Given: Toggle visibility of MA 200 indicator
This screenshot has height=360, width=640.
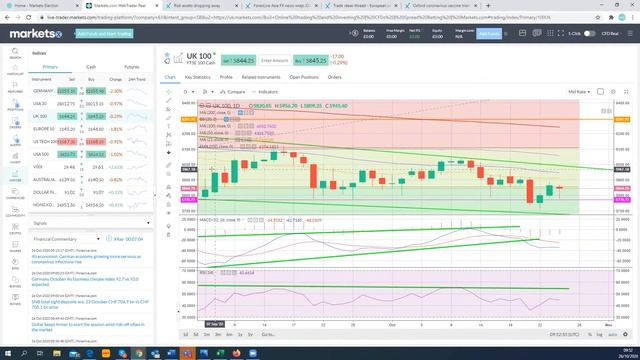Looking at the screenshot, I should [240, 113].
